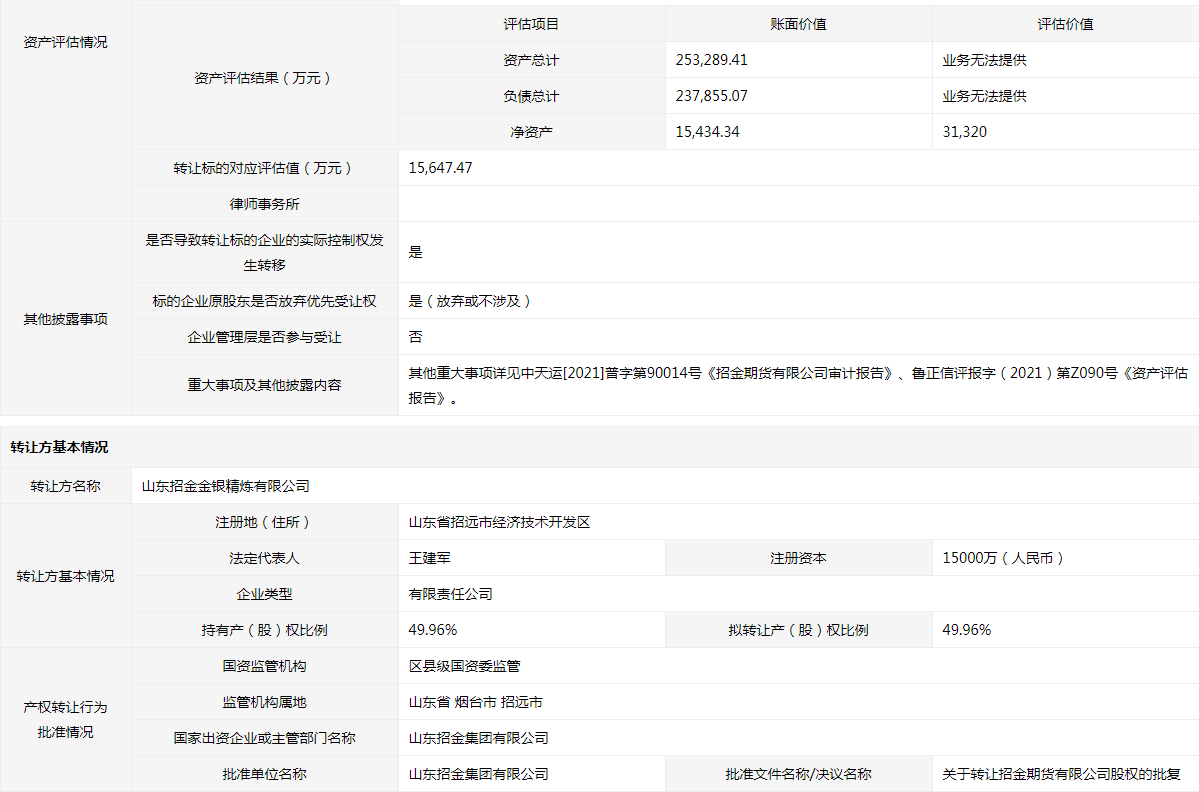
Task: Select the transferor name 山东招金金银精炼有限公司
Action: (x=226, y=485)
